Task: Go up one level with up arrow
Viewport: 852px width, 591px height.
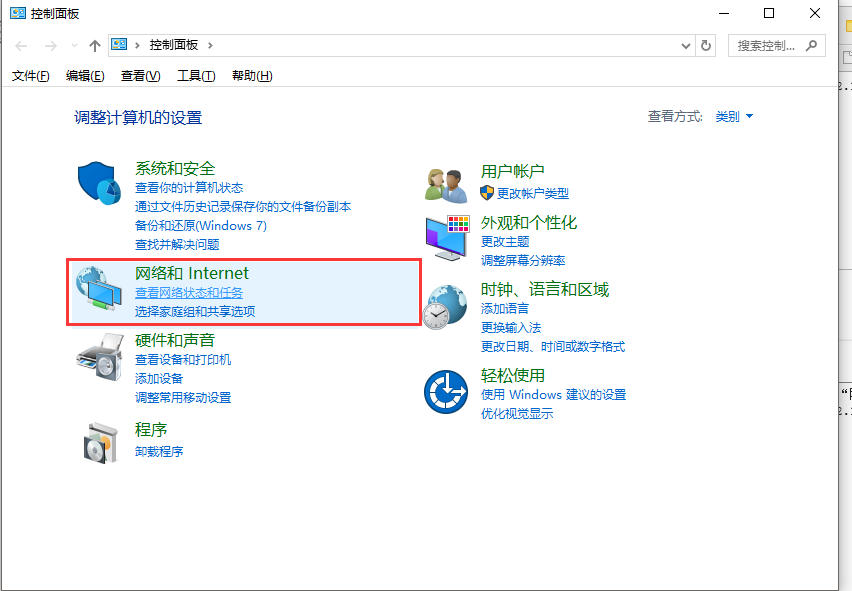Action: pos(95,46)
